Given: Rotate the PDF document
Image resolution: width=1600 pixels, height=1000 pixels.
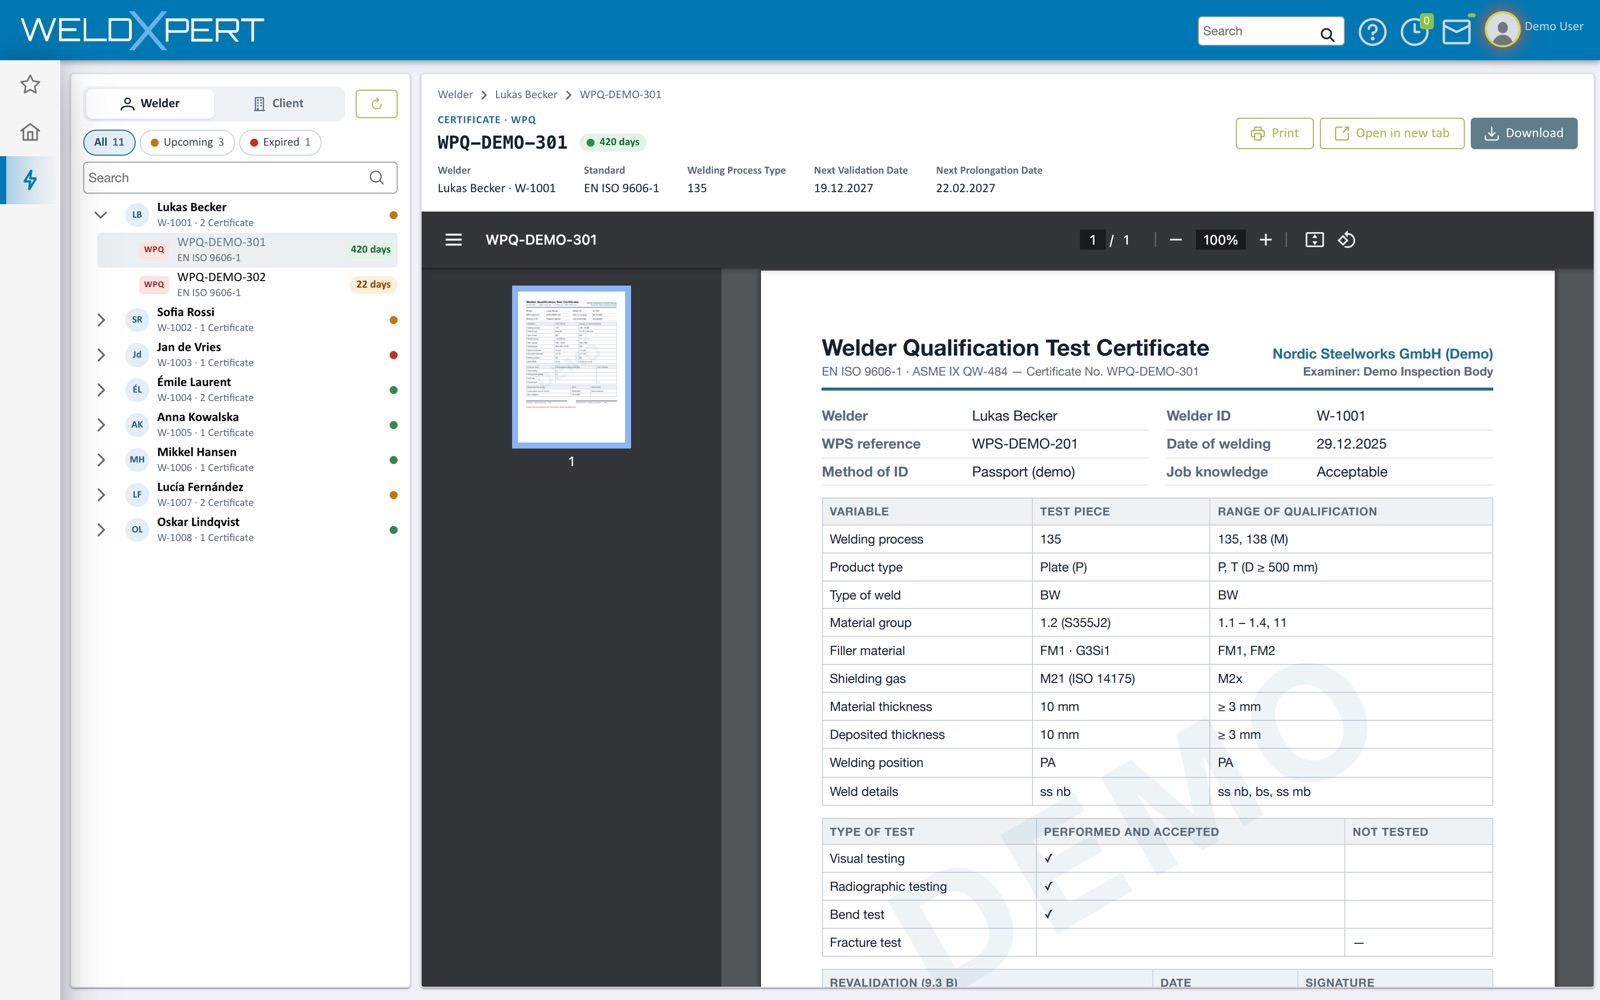Looking at the screenshot, I should 1347,240.
